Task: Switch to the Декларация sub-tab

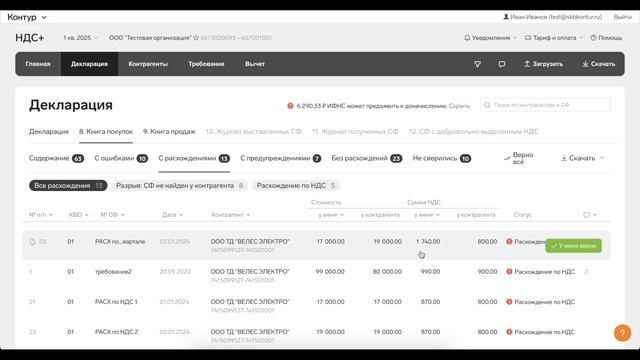Action: pos(49,131)
